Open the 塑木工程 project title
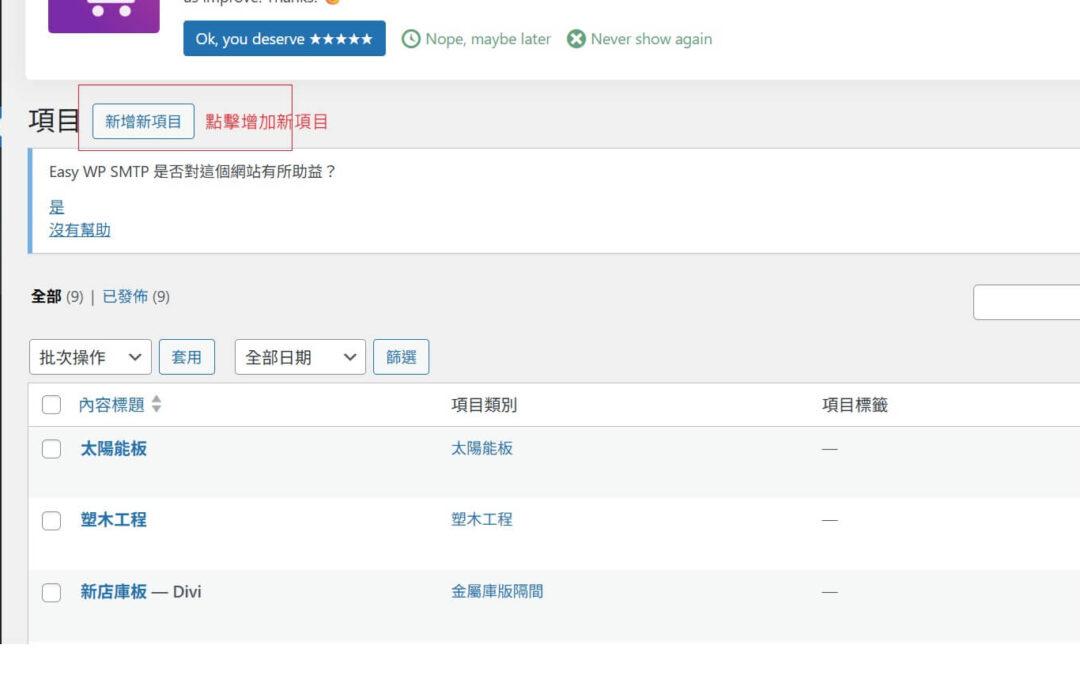Viewport: 1080px width, 675px height. click(114, 519)
